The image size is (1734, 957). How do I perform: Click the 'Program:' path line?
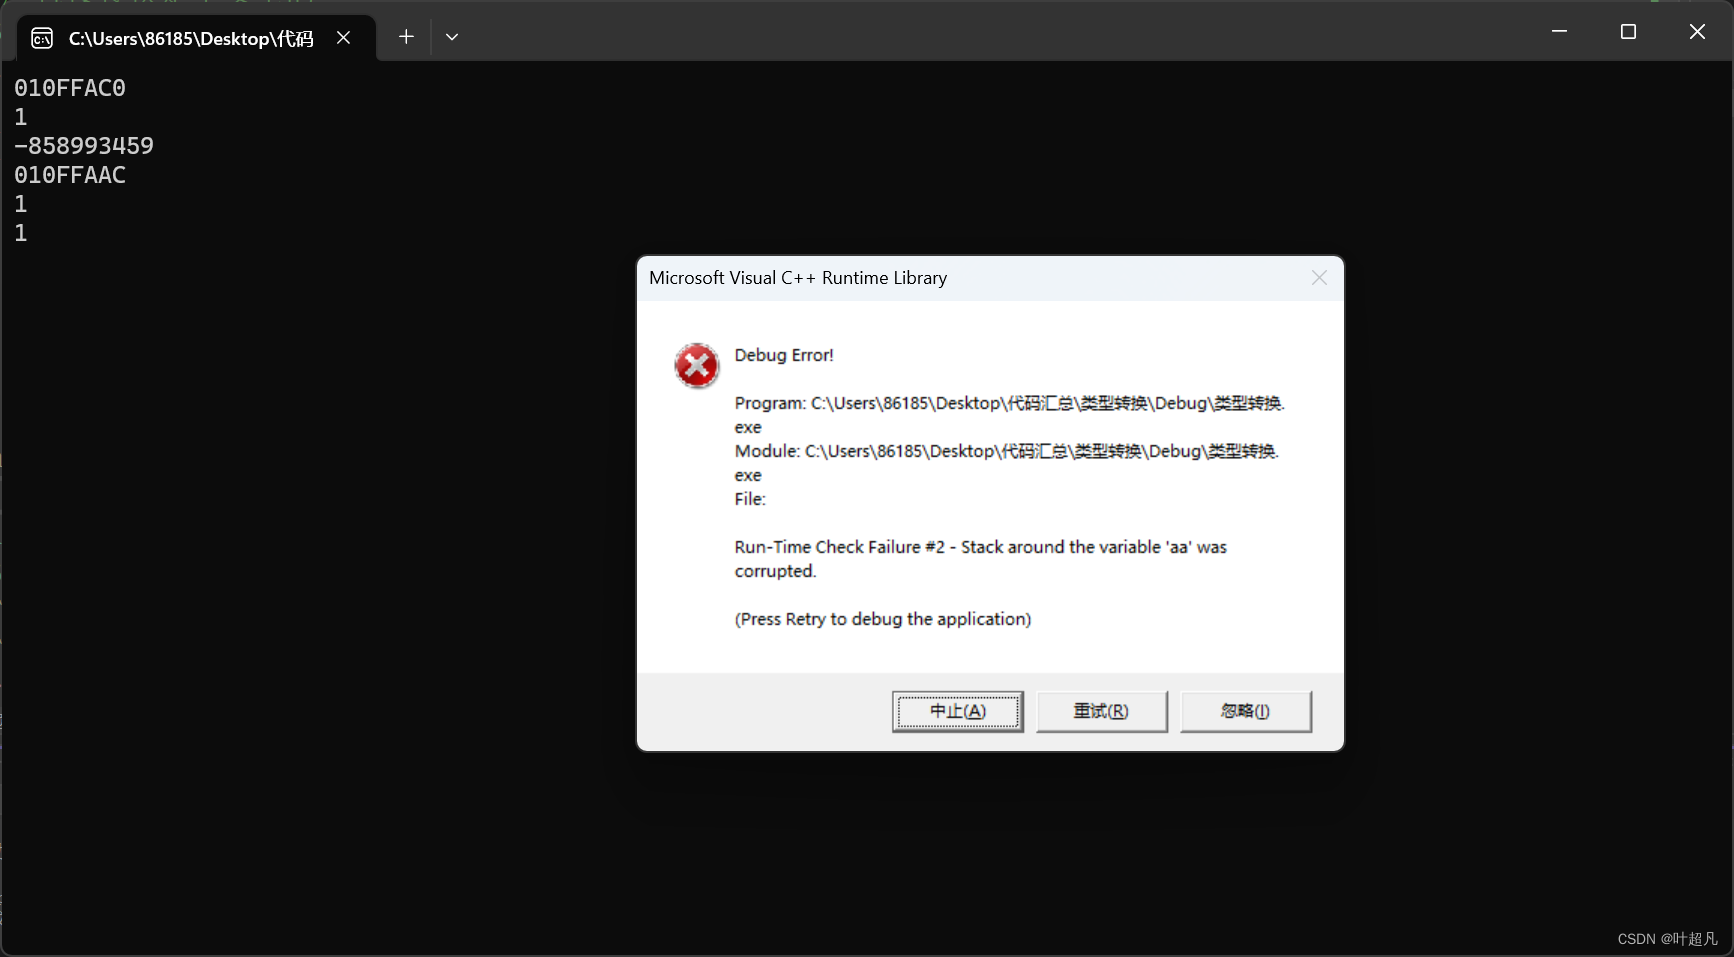point(1009,415)
